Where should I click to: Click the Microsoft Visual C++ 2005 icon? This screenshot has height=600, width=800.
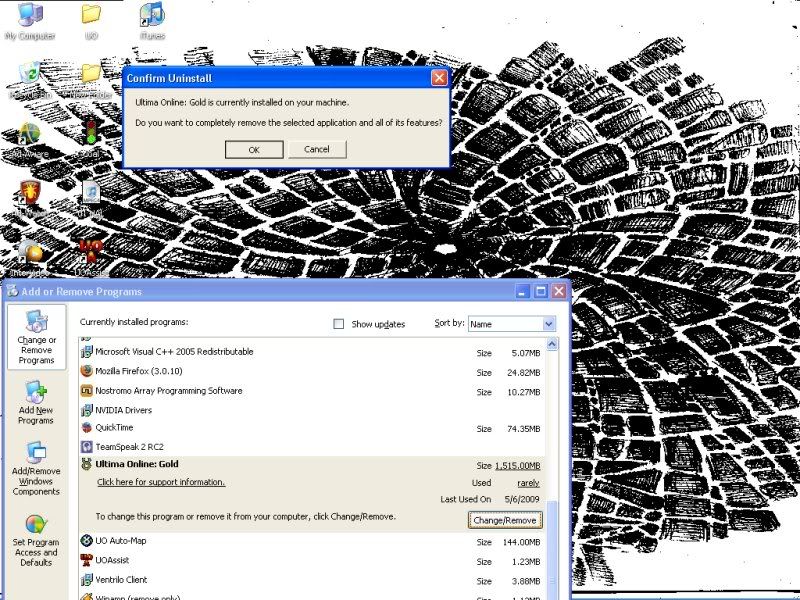(87, 352)
